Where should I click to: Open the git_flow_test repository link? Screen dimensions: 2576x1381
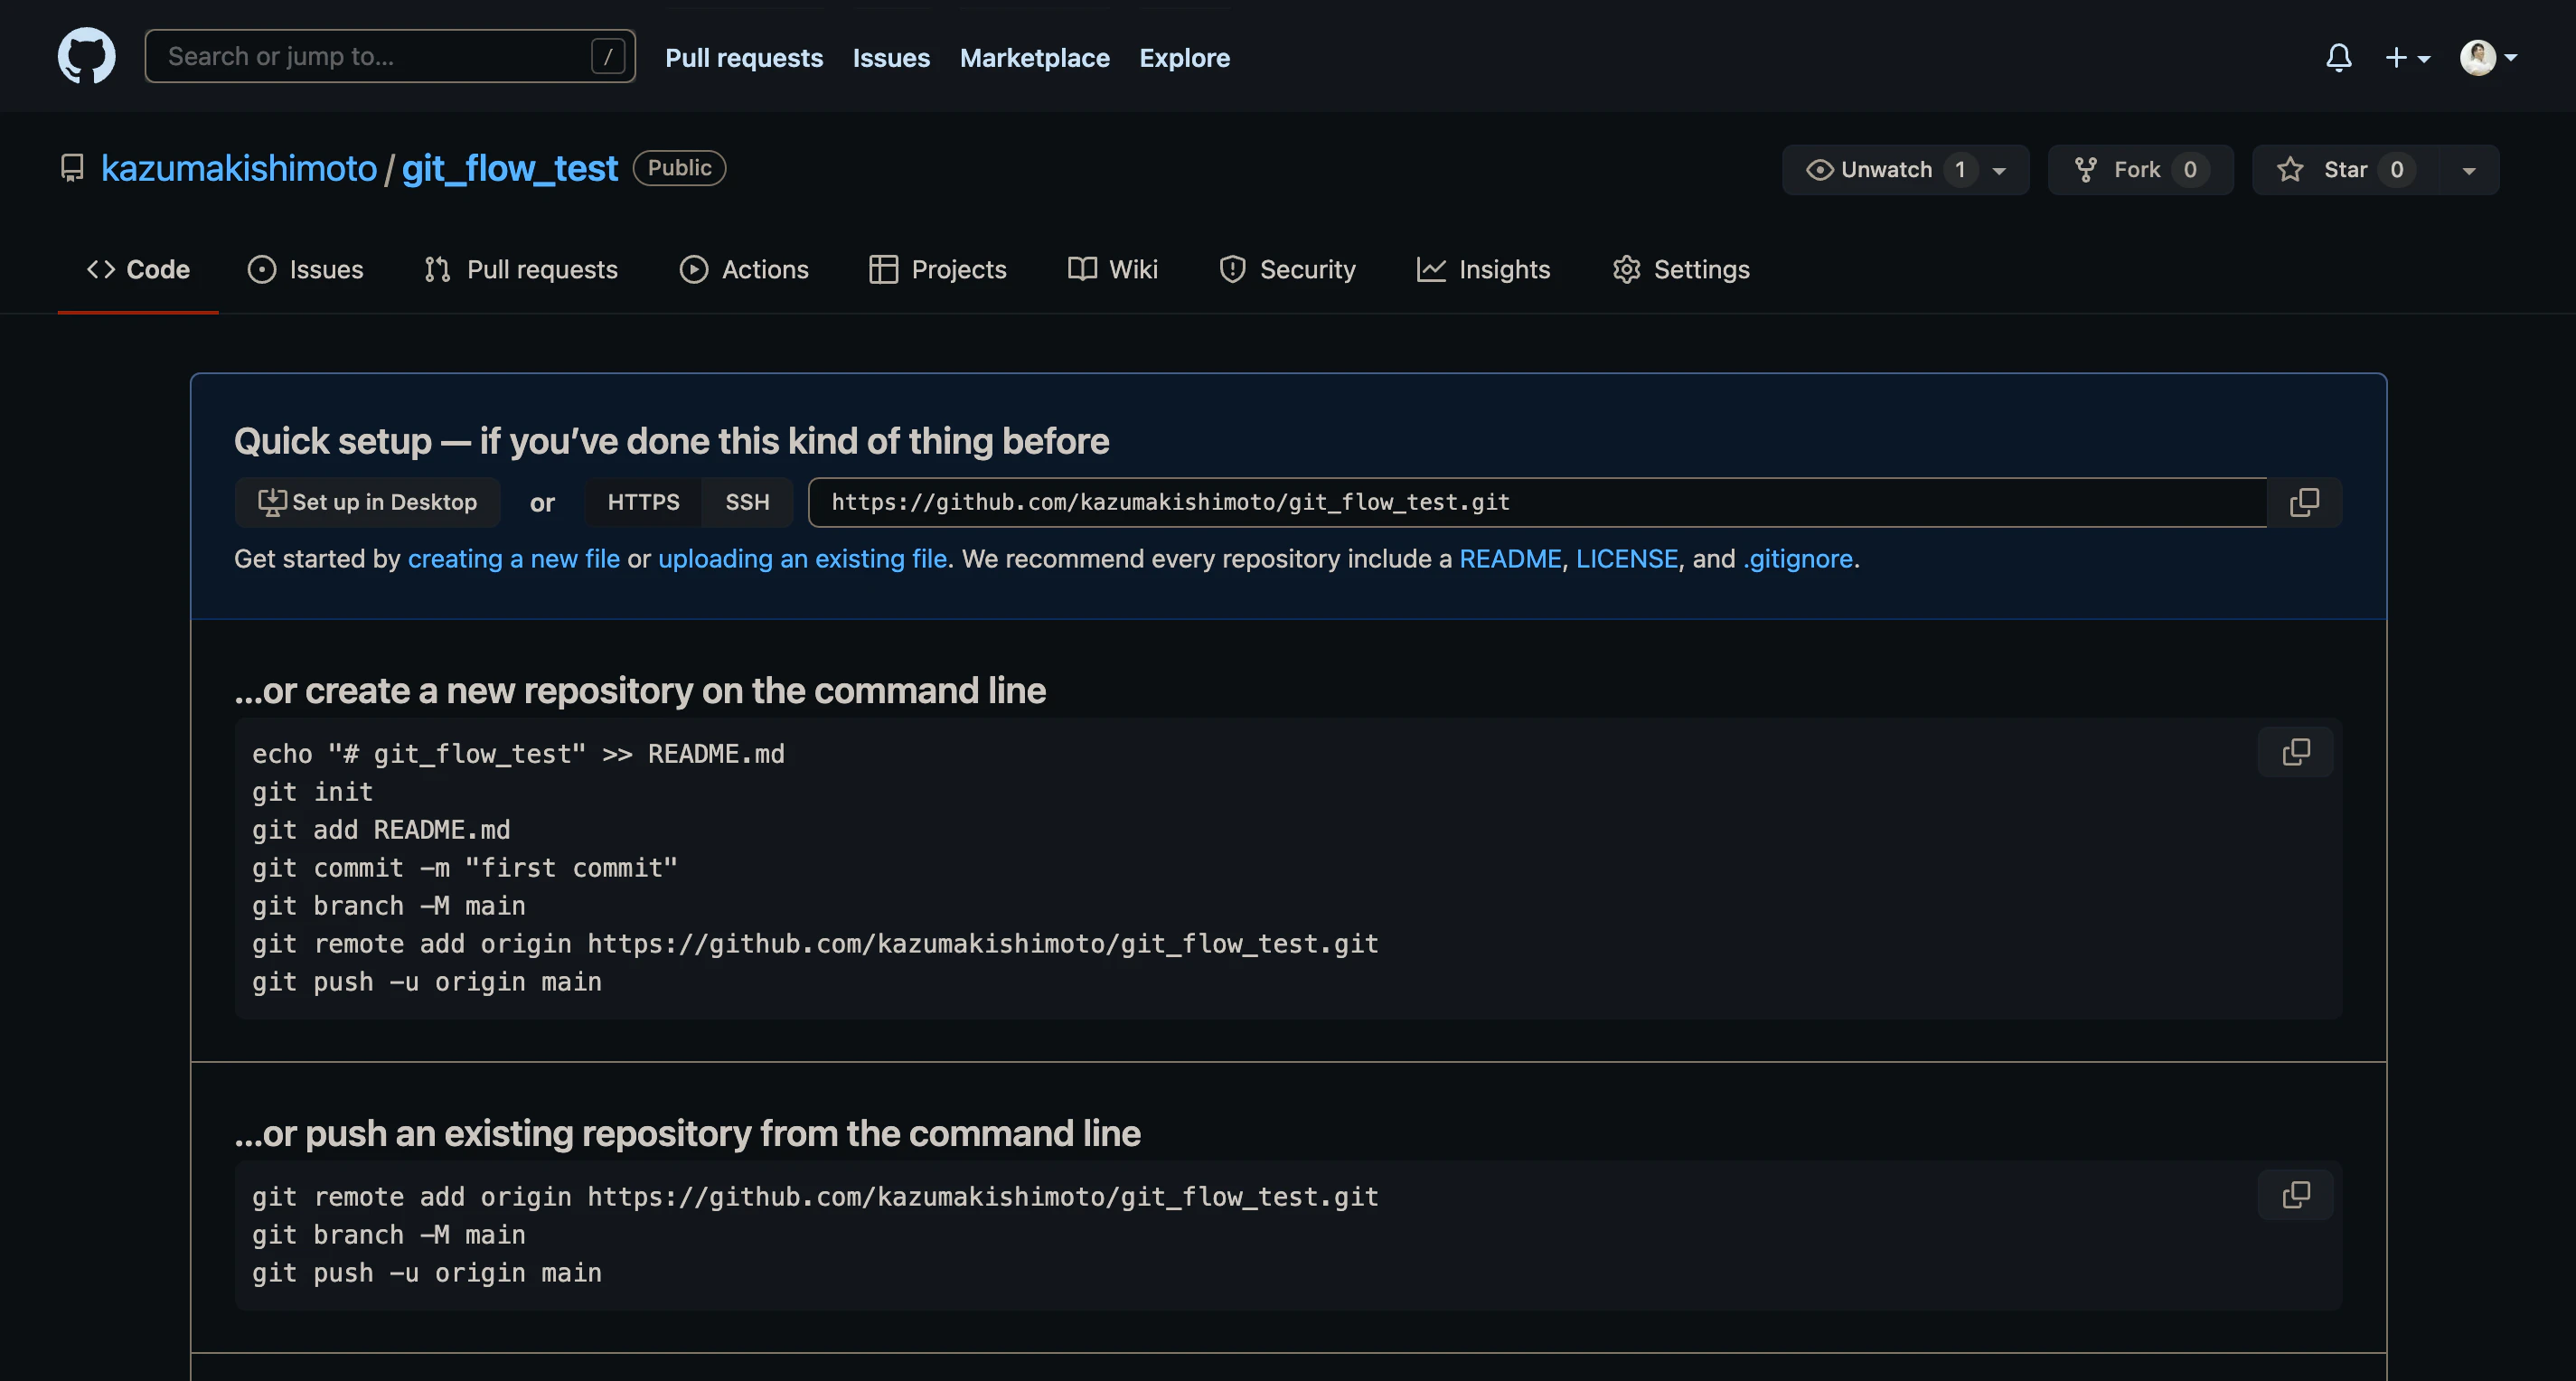[x=510, y=168]
